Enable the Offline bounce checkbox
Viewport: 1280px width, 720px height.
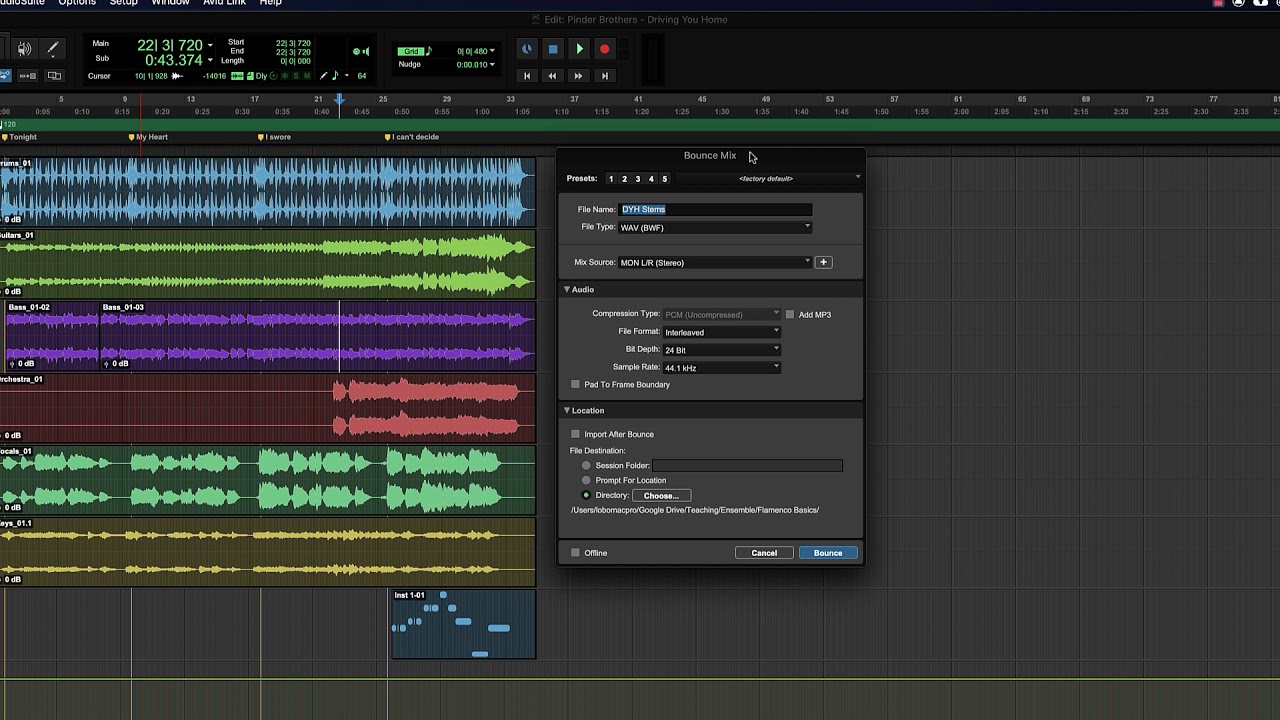575,553
